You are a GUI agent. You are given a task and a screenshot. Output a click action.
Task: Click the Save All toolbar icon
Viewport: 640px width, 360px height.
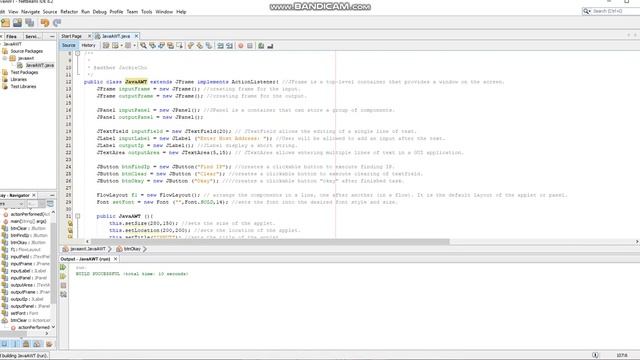(29, 23)
